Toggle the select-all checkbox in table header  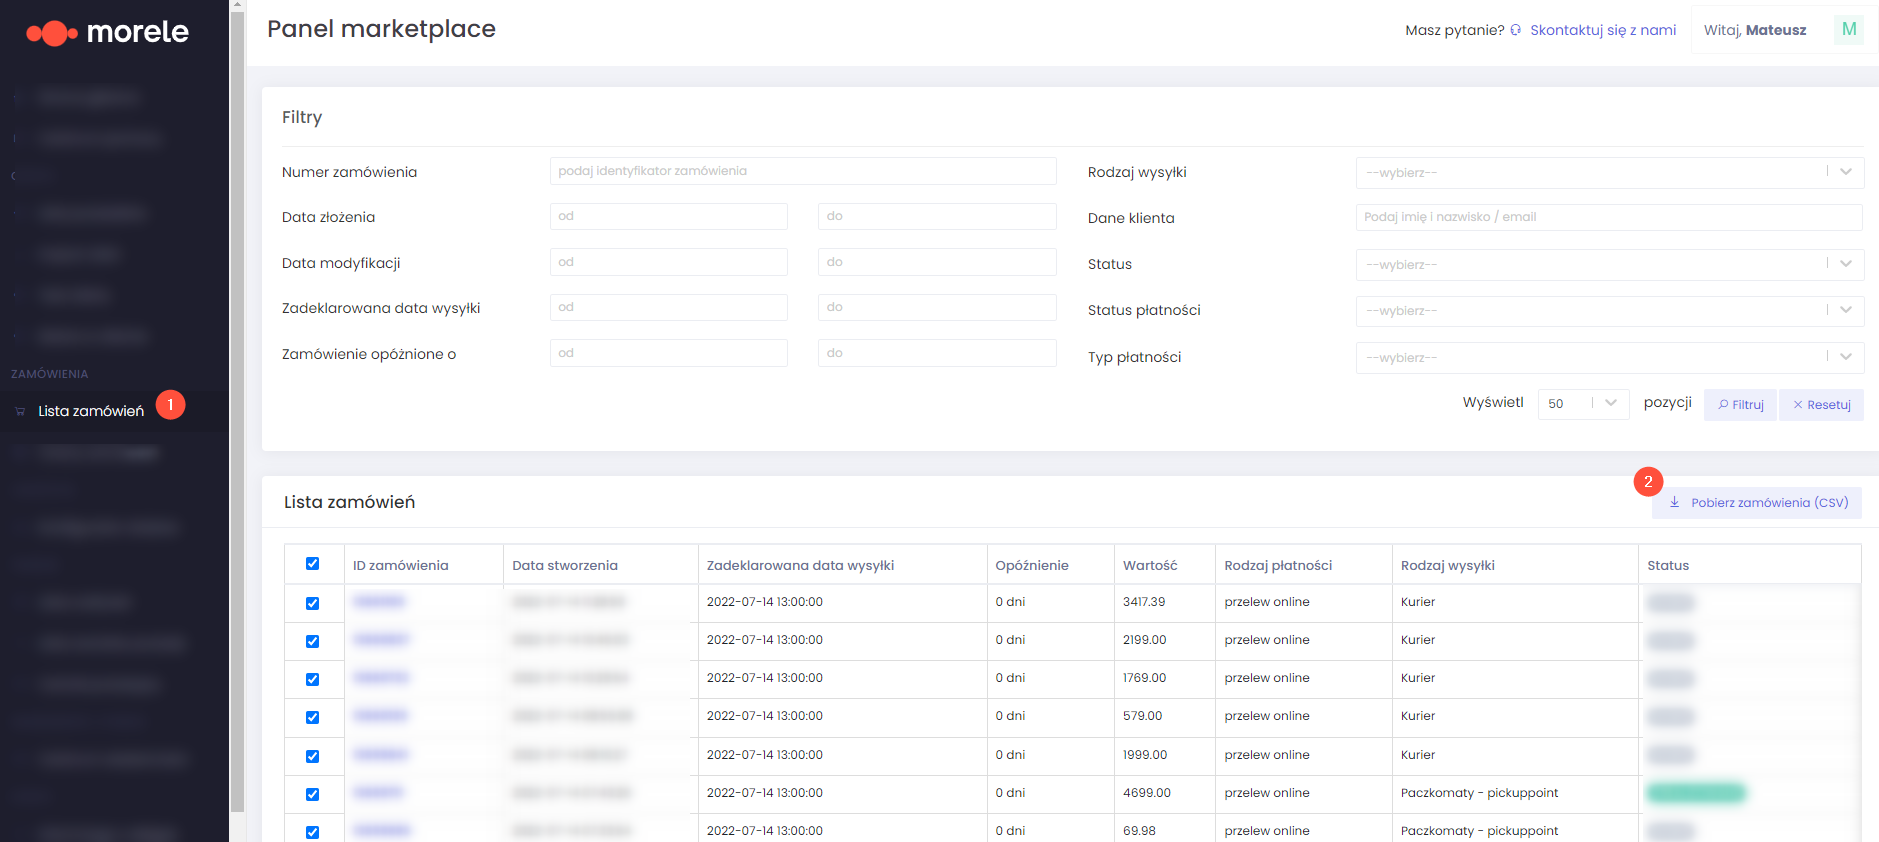tap(312, 564)
